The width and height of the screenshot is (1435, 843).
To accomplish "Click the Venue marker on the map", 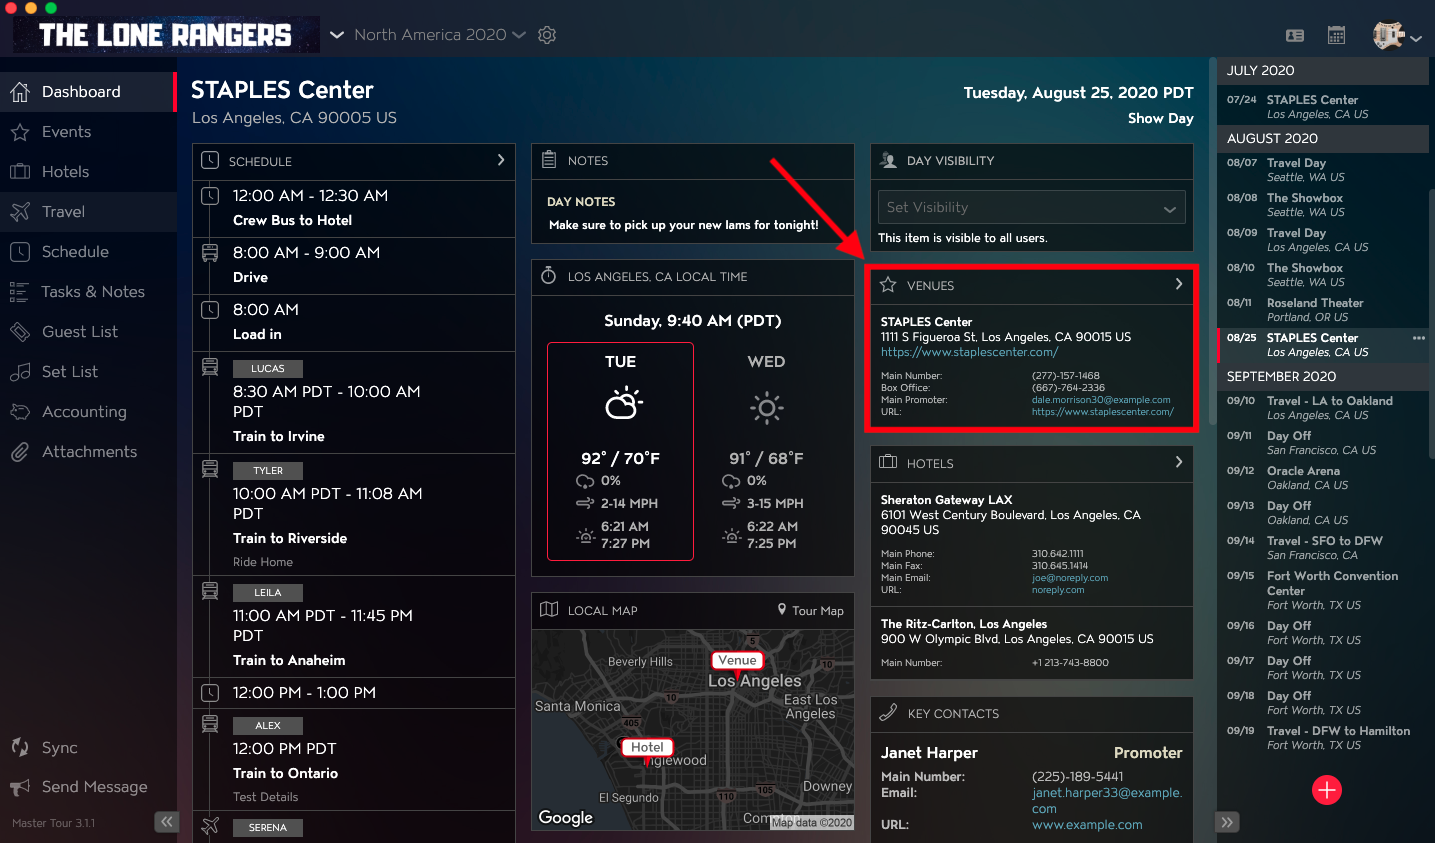I will 737,661.
